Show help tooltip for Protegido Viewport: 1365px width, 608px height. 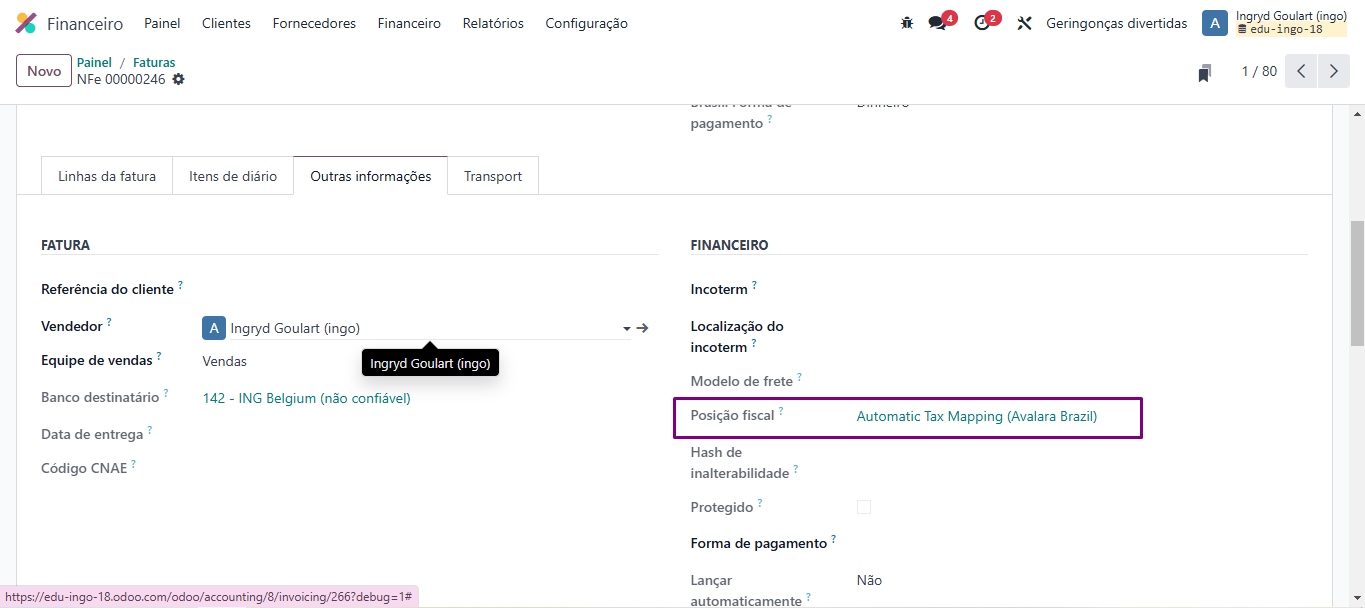[760, 503]
